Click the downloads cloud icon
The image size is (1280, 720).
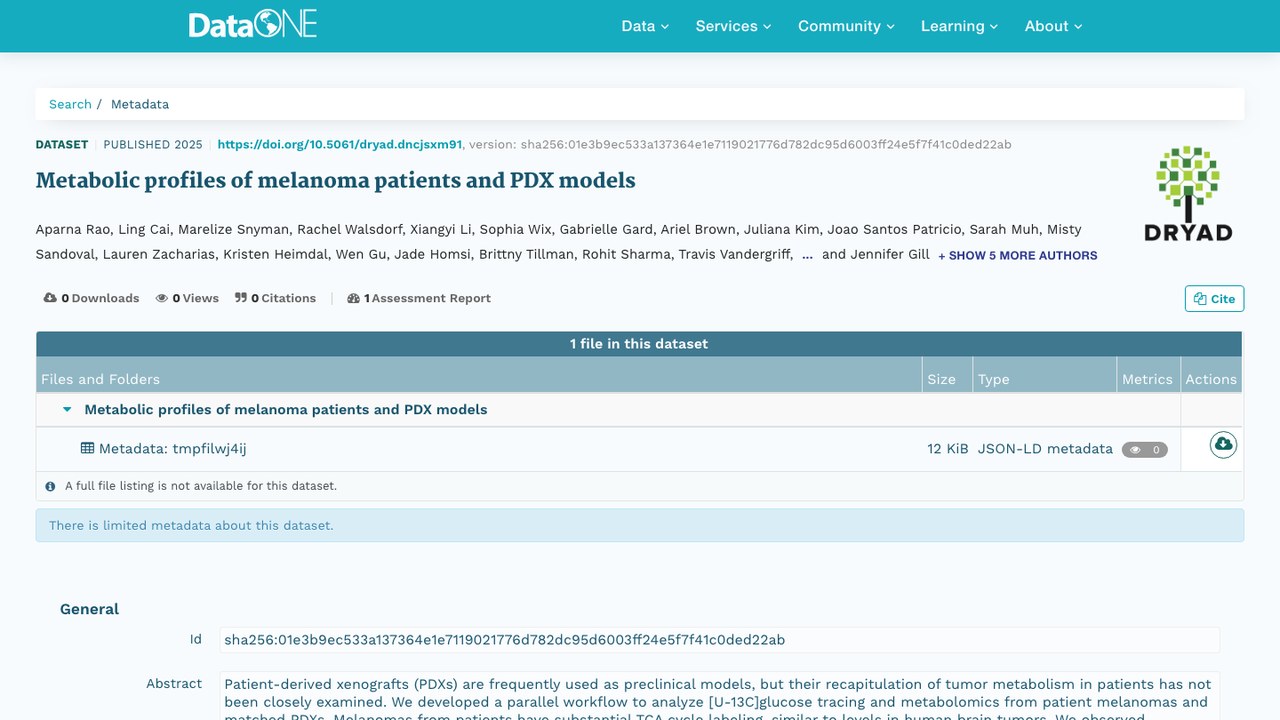(50, 298)
